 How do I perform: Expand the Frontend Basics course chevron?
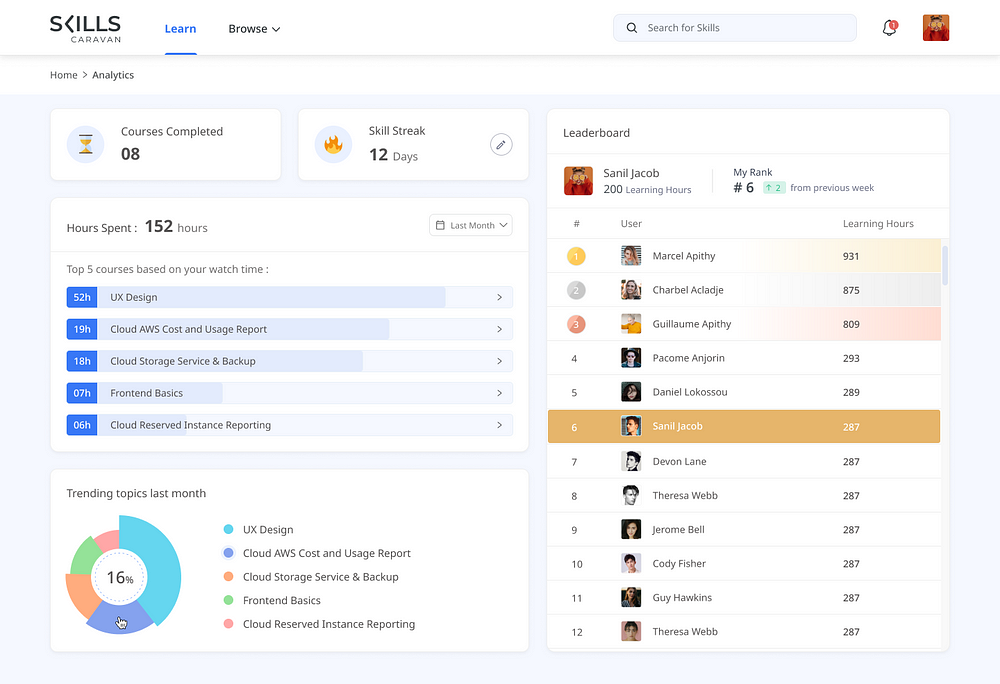(x=499, y=393)
